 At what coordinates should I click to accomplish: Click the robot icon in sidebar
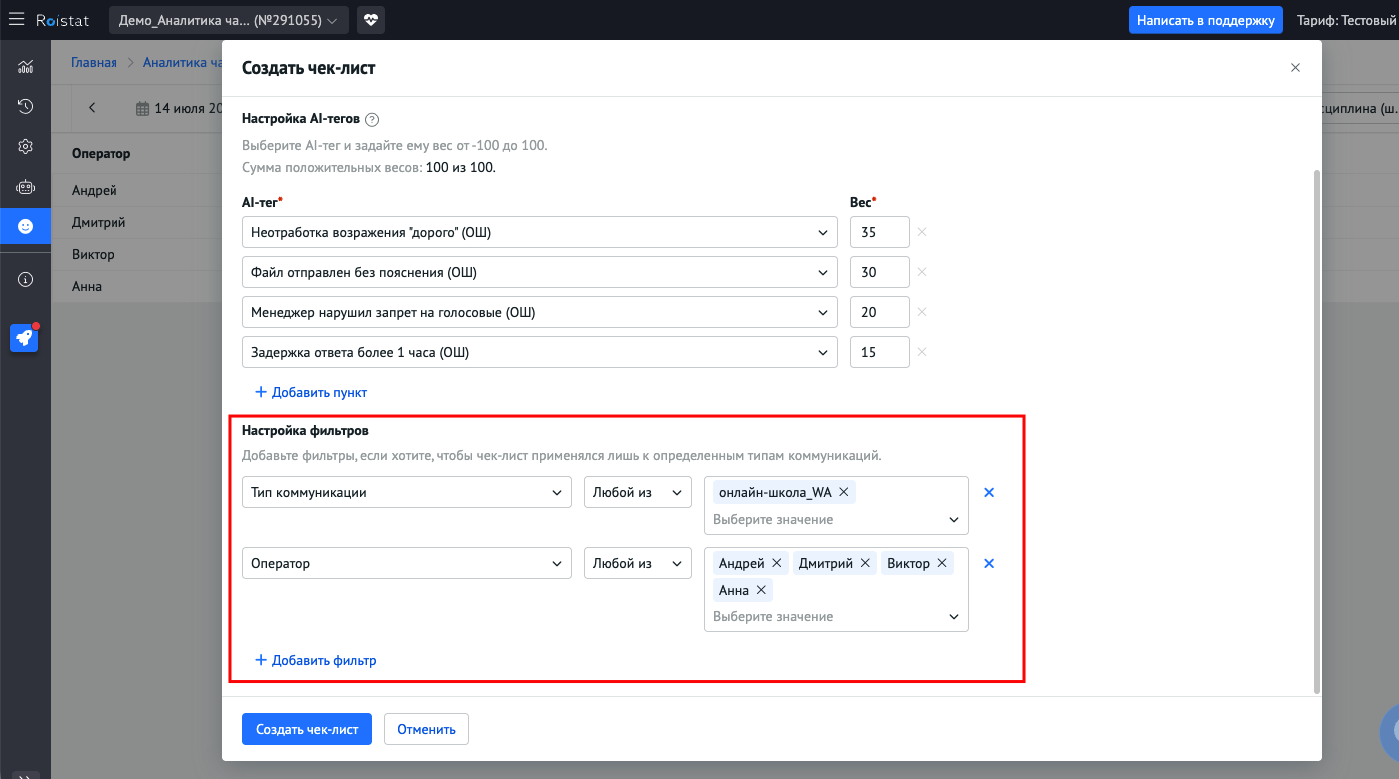pos(25,187)
